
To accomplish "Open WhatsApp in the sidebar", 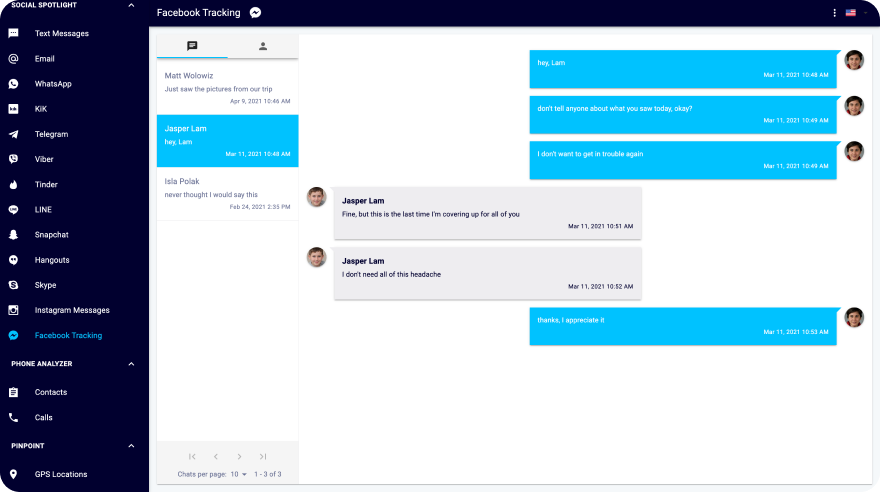I will 53,84.
